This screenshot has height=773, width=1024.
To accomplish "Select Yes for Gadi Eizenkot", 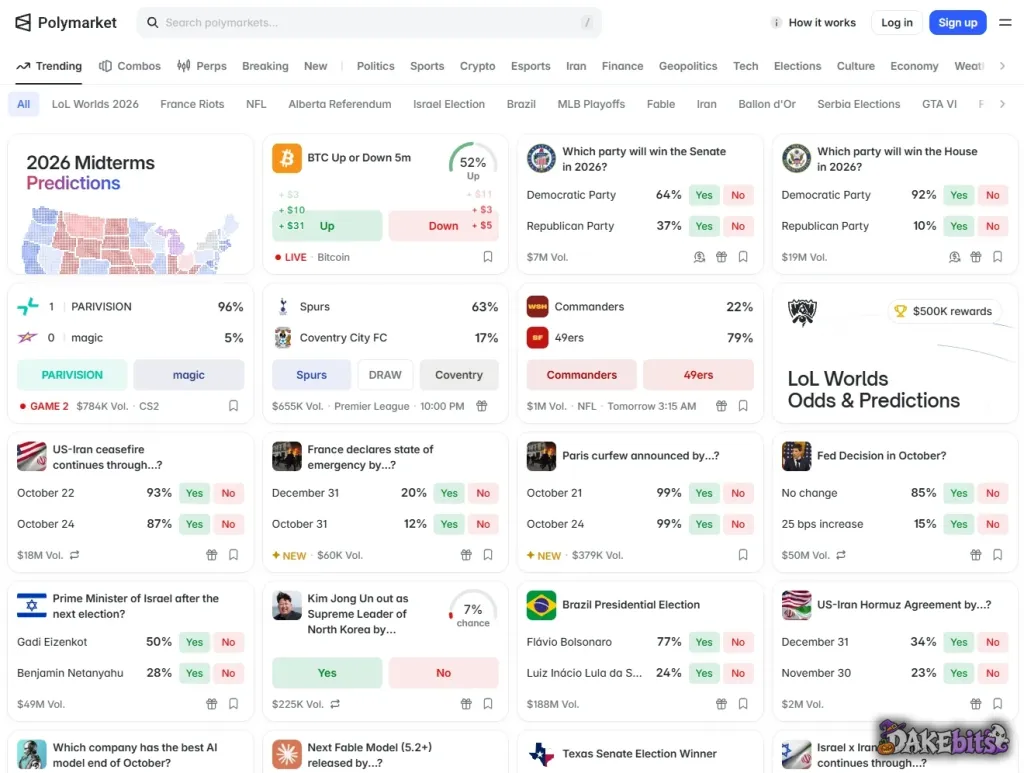I will 194,642.
